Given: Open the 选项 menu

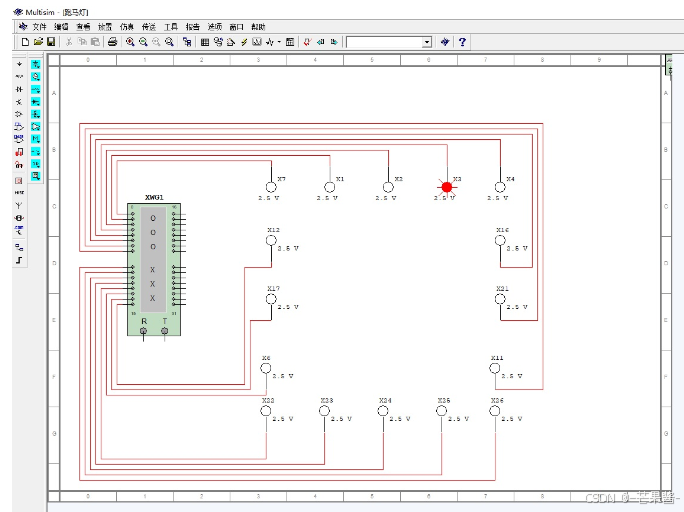Looking at the screenshot, I should 215,27.
